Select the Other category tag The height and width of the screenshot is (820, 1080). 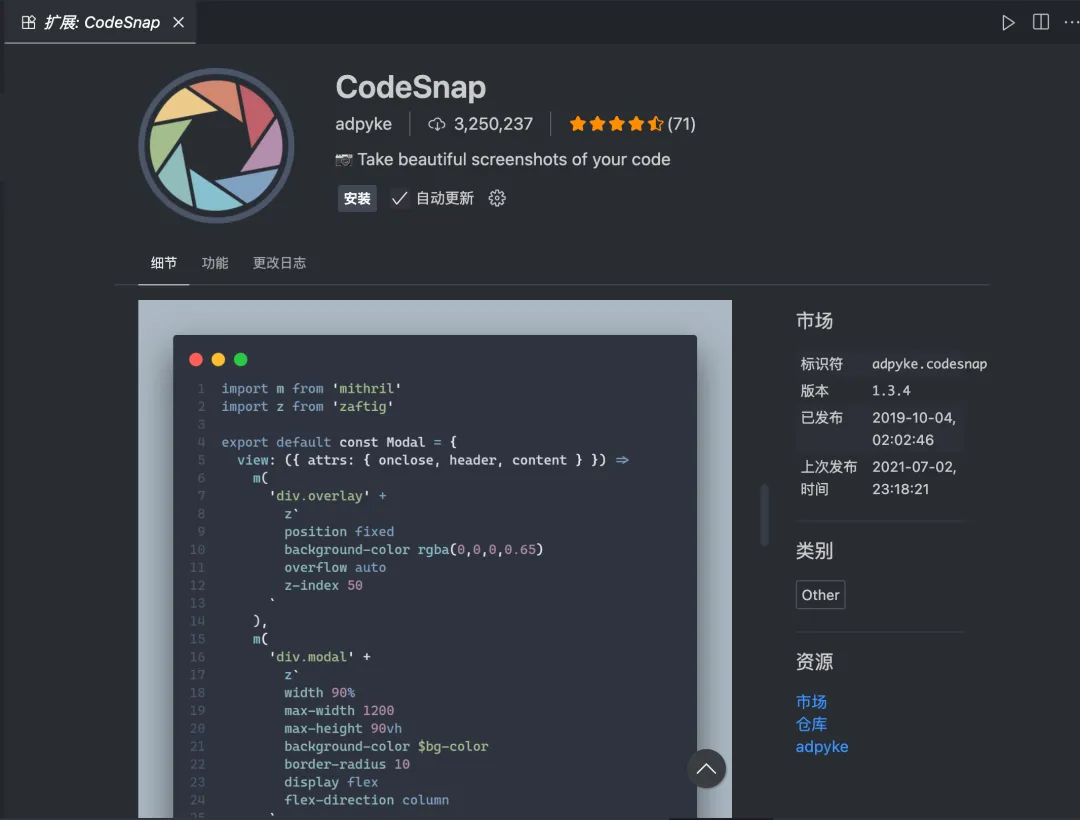coord(820,595)
